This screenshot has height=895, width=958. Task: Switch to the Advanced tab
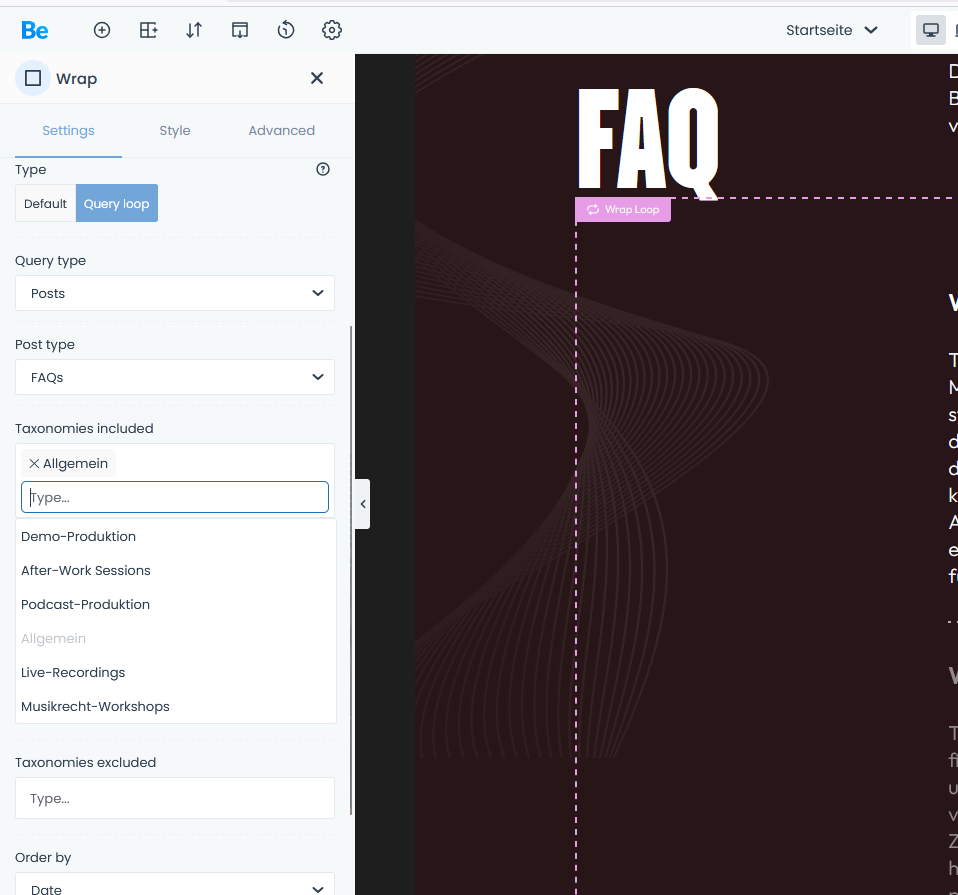click(x=281, y=130)
